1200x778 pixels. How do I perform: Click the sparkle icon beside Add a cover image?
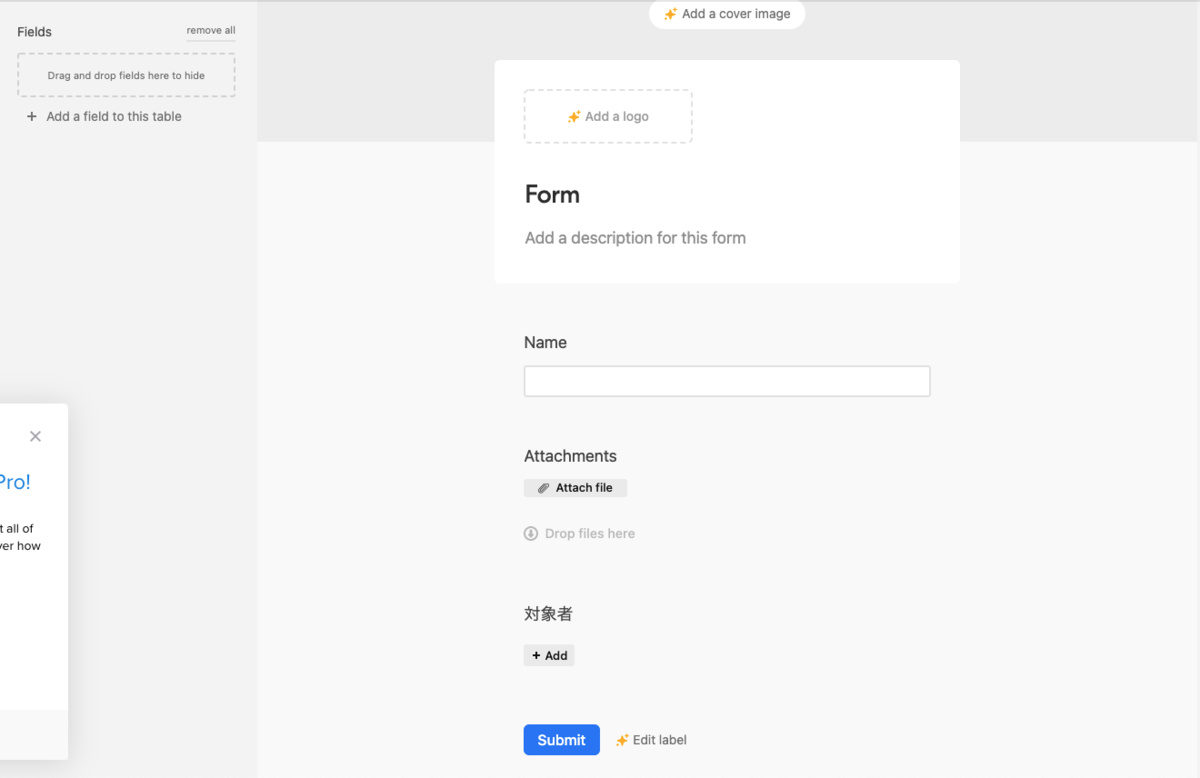pos(671,14)
